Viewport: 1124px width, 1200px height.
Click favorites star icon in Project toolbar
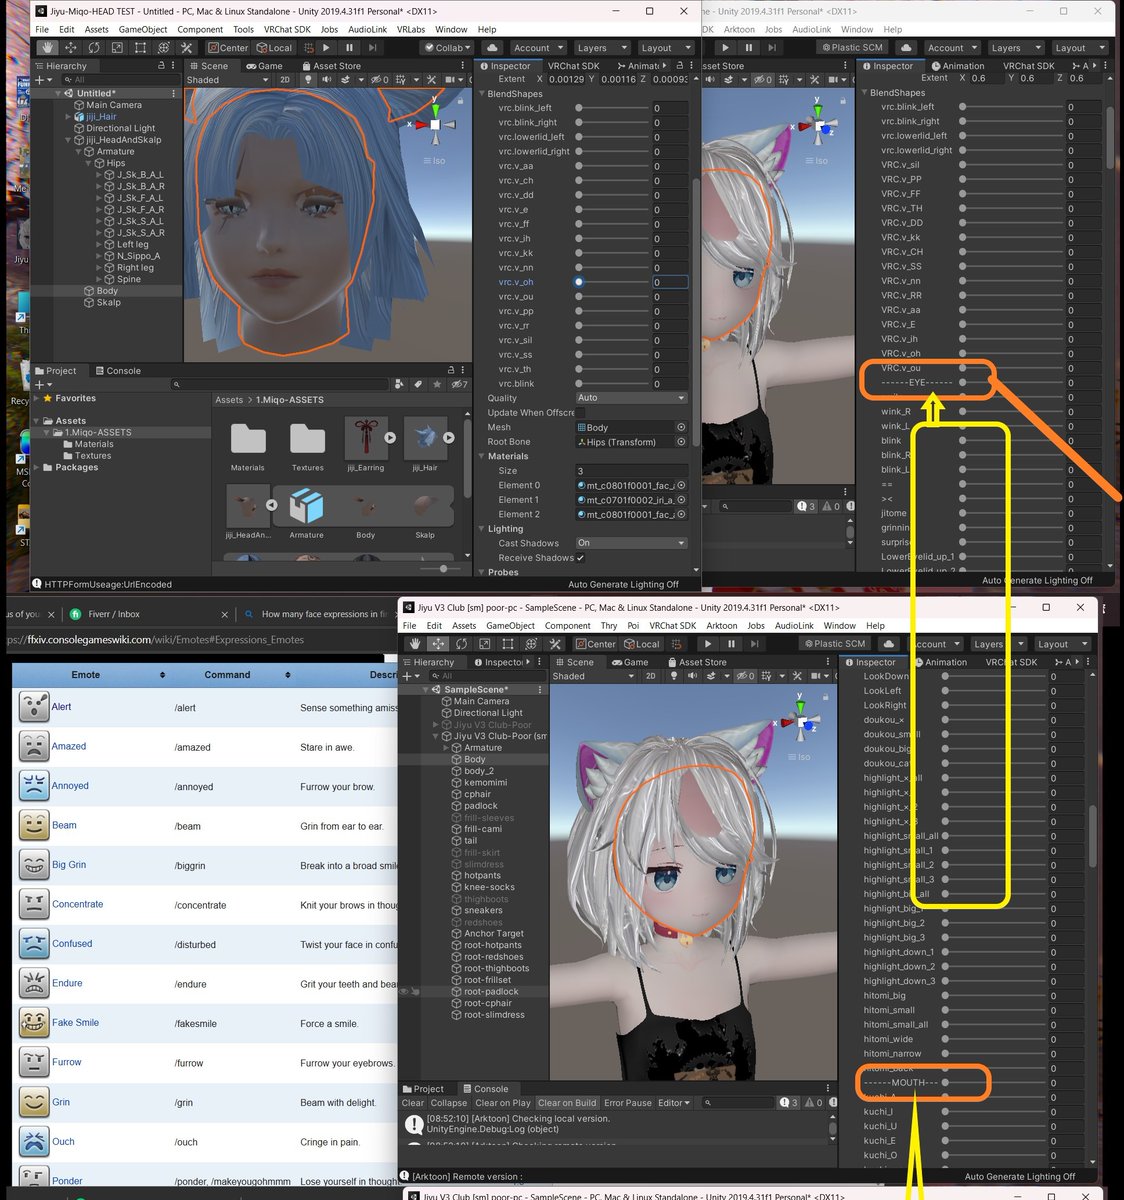click(438, 384)
